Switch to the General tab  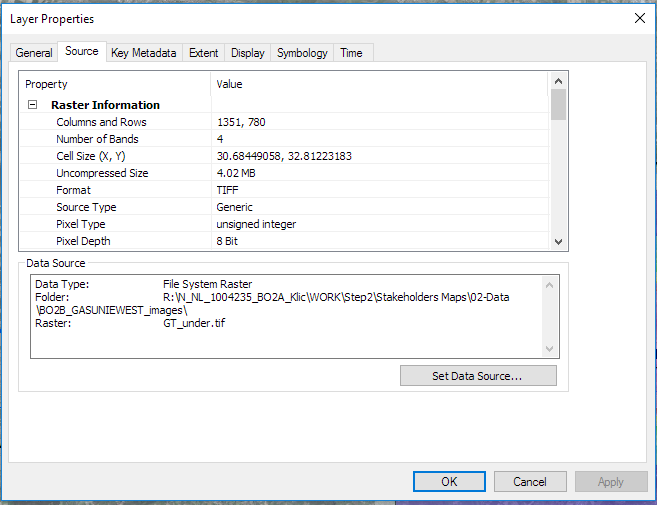coord(34,53)
